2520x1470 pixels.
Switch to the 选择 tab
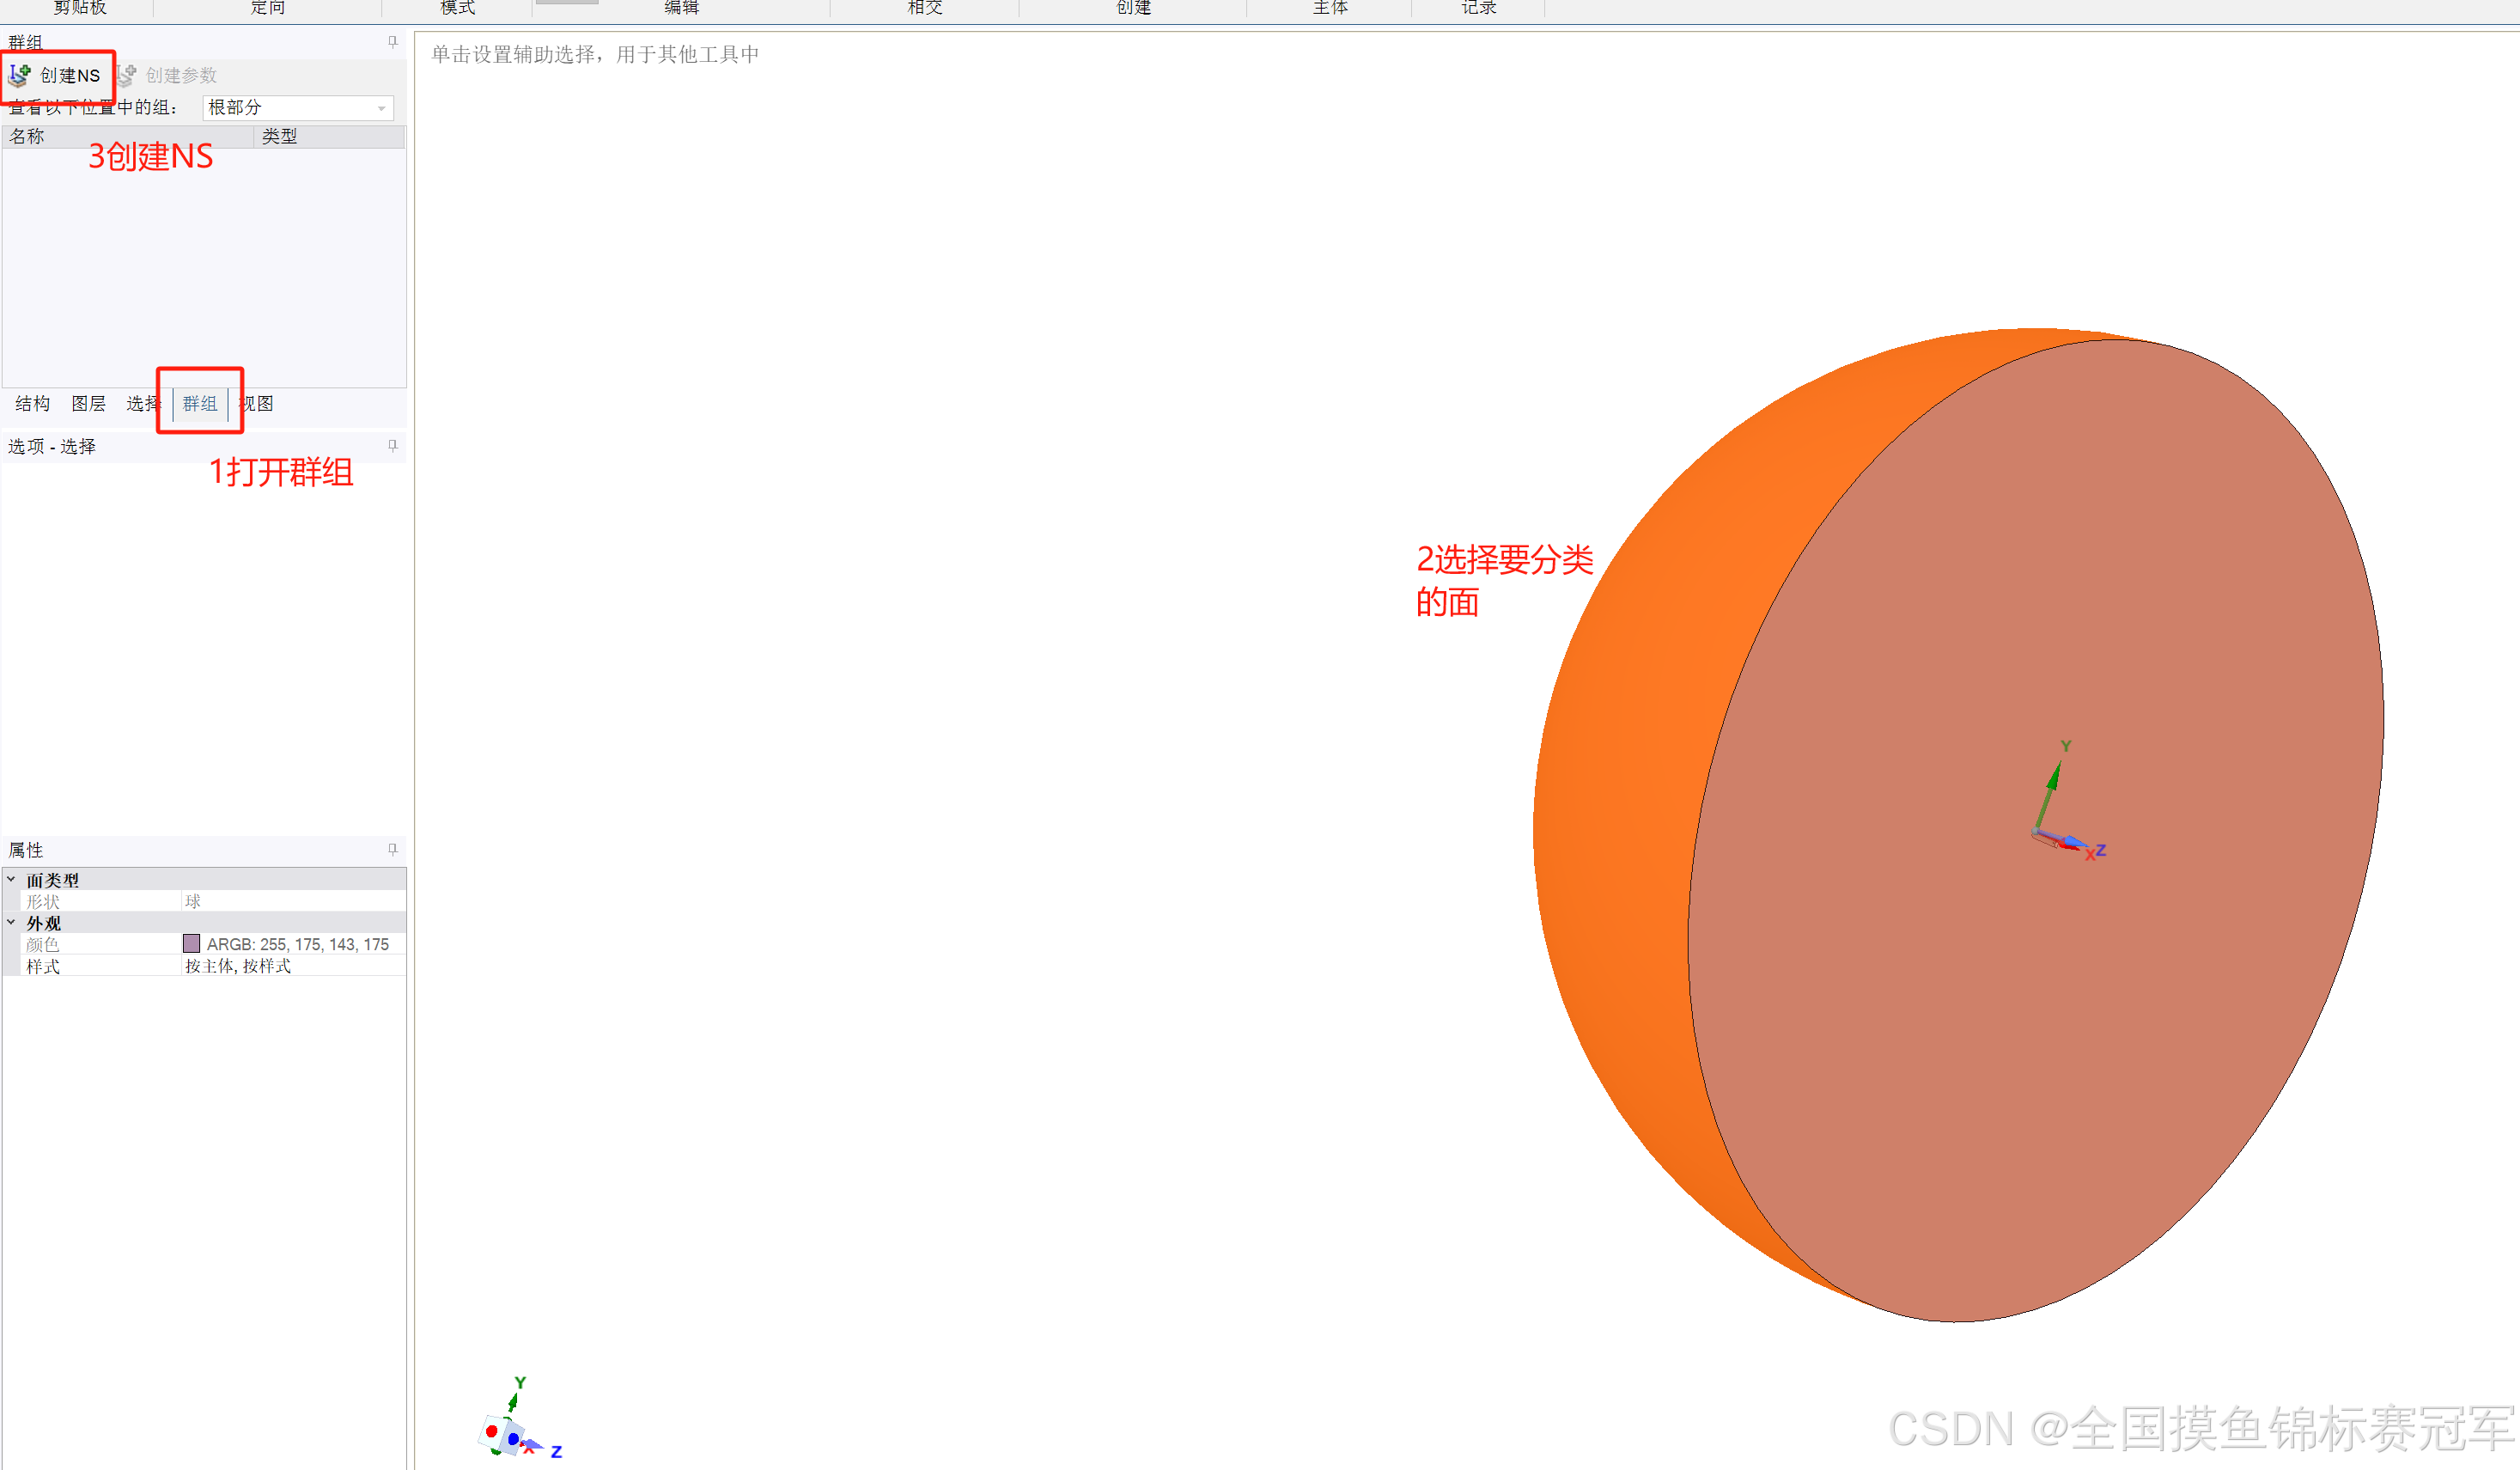tap(142, 403)
